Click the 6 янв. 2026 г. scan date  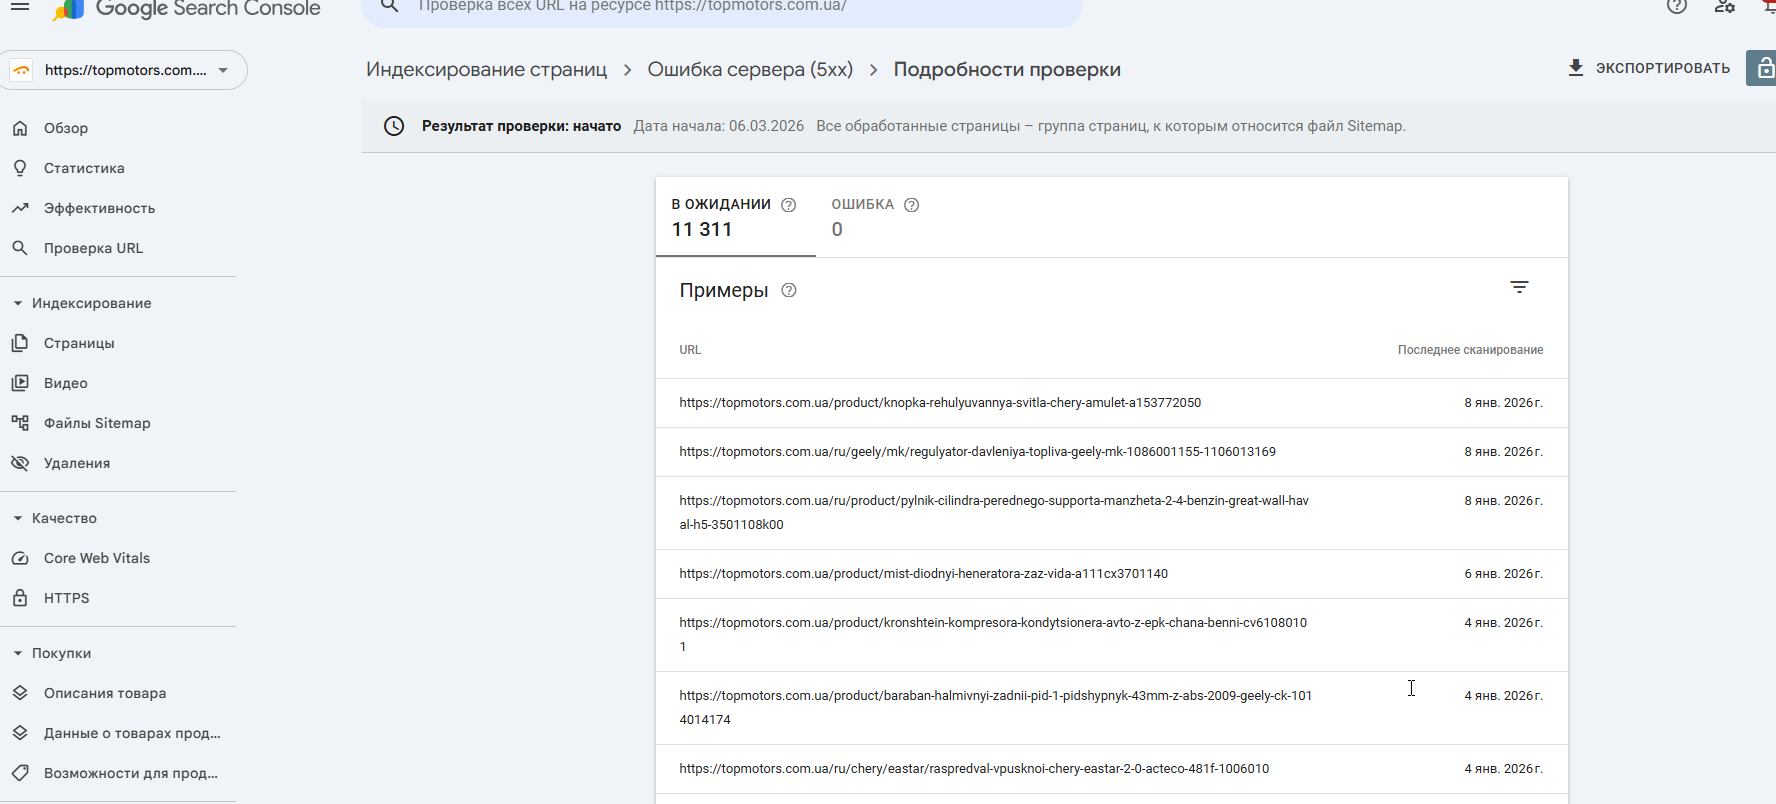coord(1504,574)
